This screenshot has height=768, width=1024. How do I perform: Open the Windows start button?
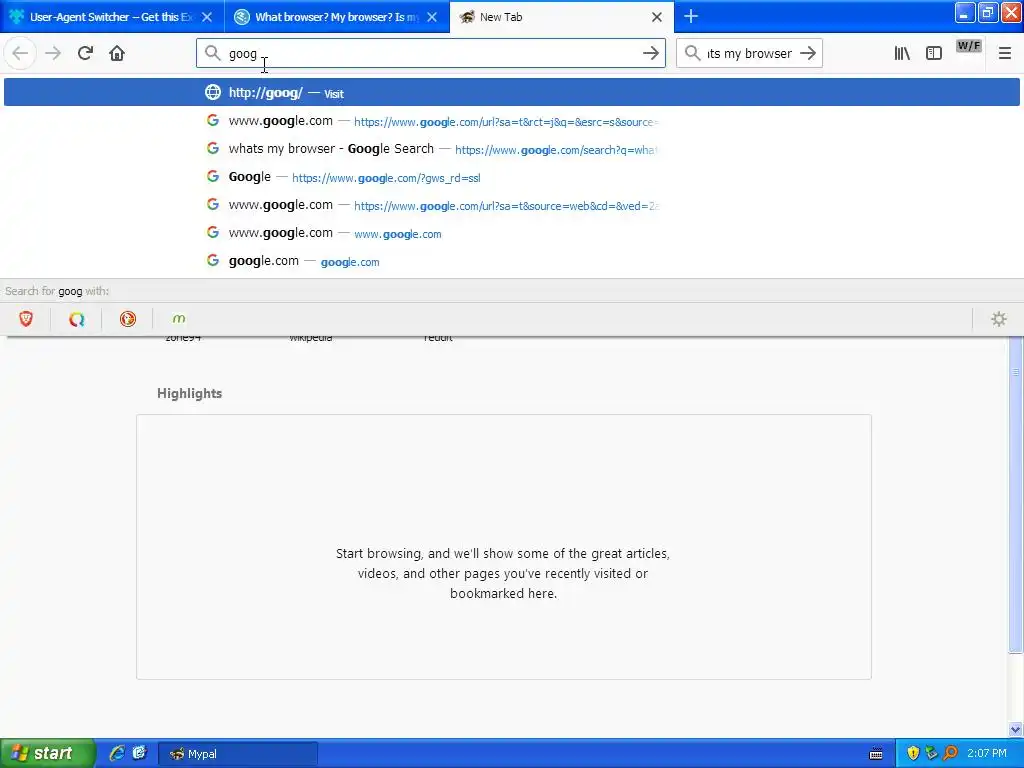(x=47, y=753)
